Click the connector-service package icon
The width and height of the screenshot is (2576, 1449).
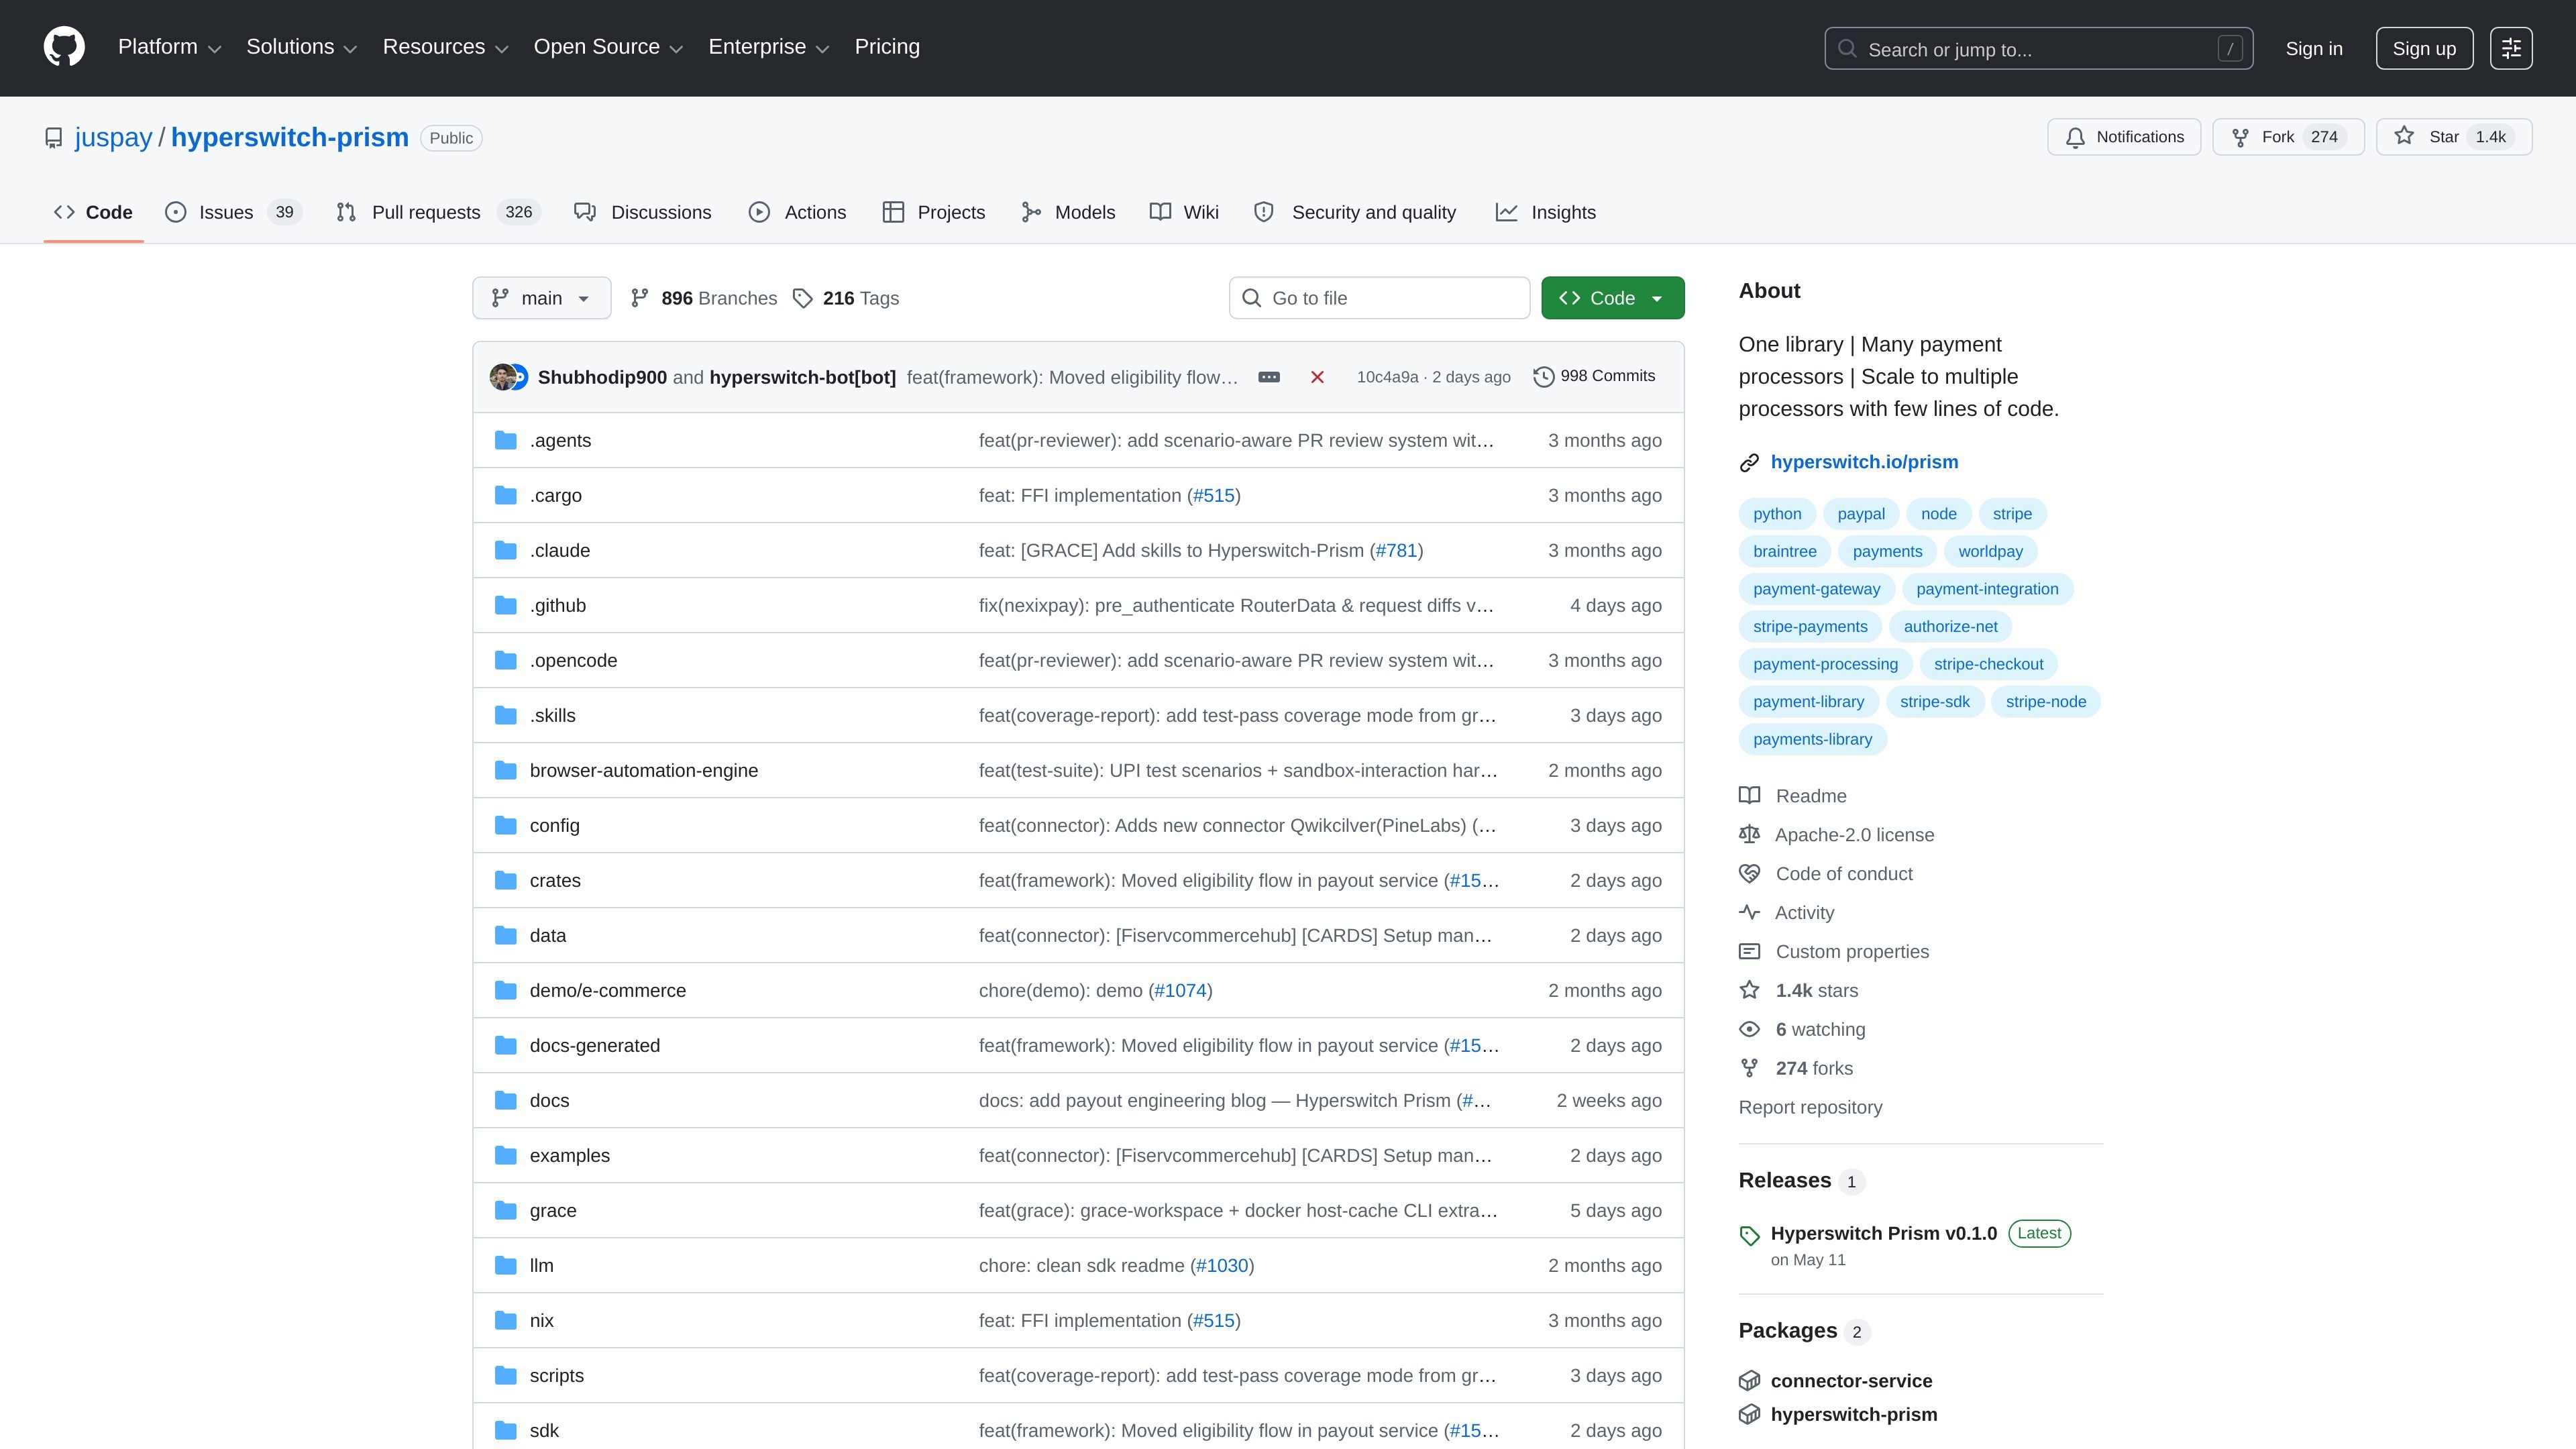1749,1381
